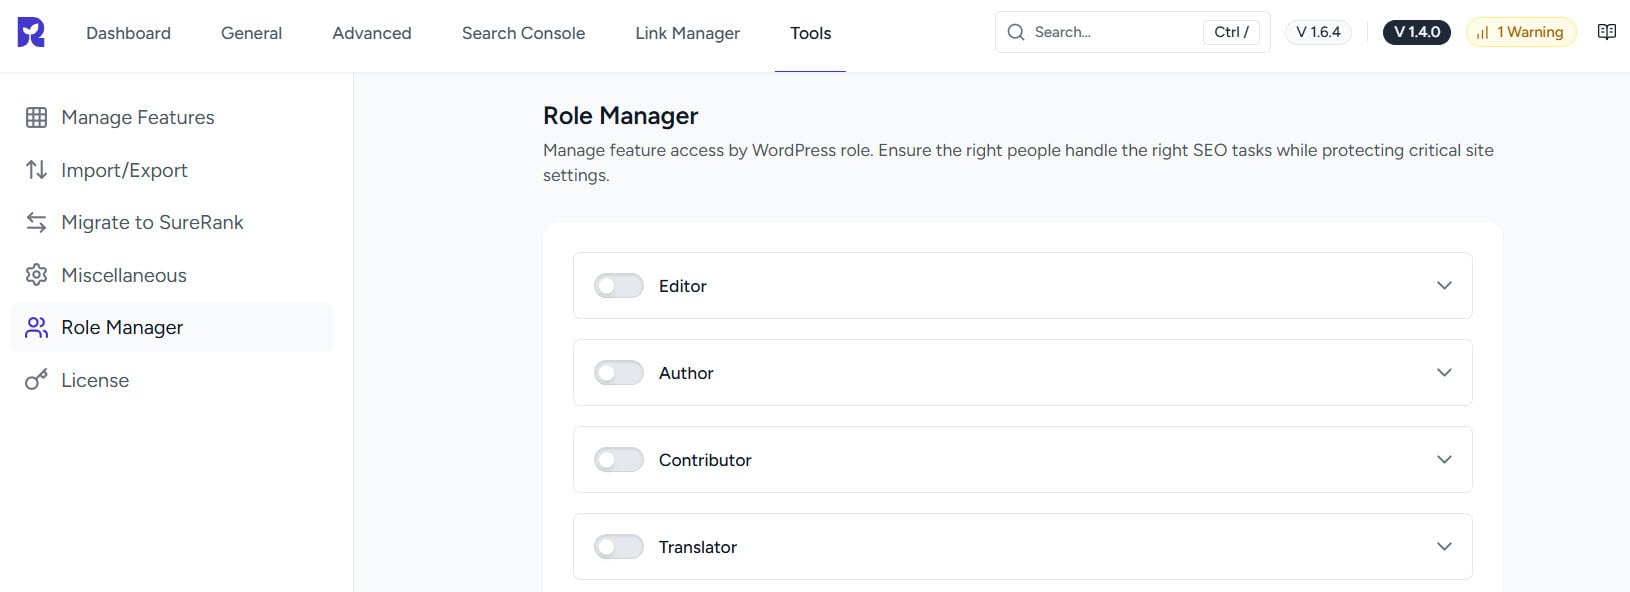1630x592 pixels.
Task: Expand the Translator role section chevron
Action: 1444,547
